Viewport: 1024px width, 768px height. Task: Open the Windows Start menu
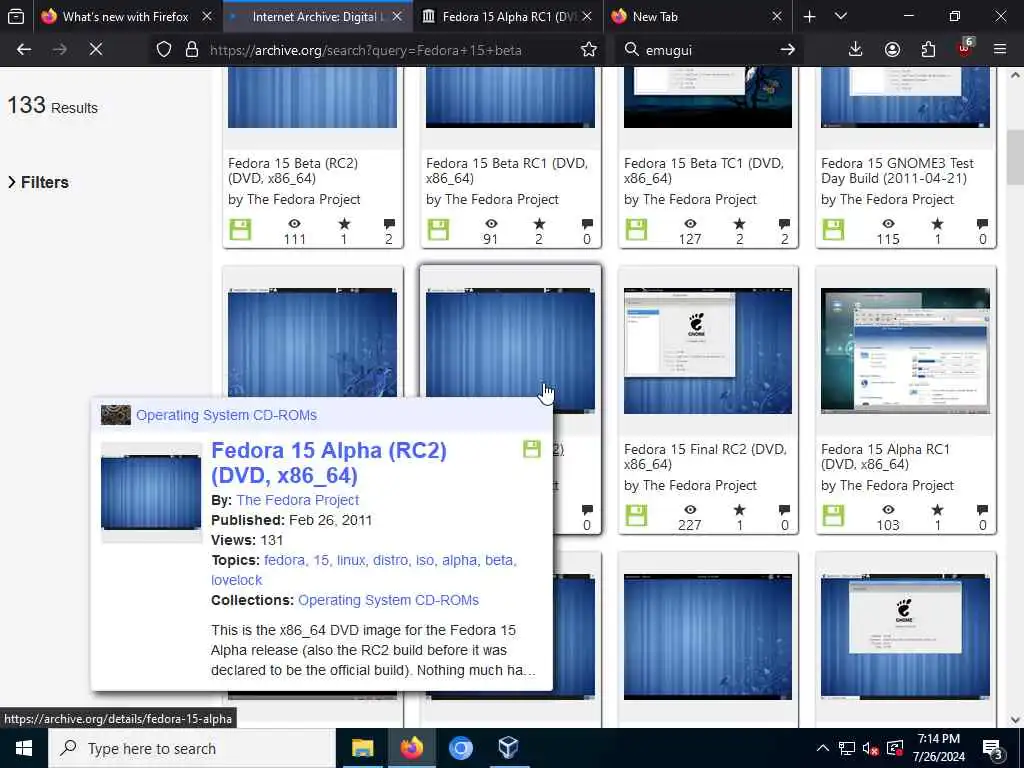(x=24, y=748)
